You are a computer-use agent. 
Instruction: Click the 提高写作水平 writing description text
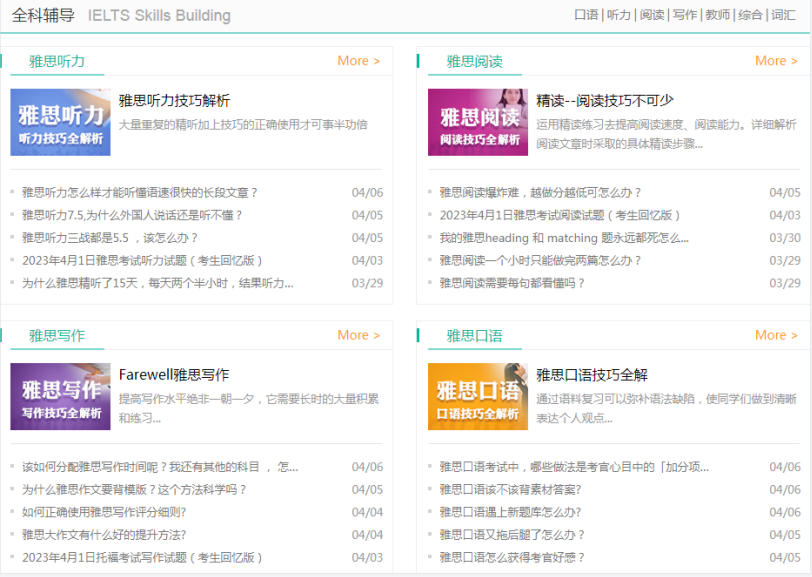click(249, 409)
